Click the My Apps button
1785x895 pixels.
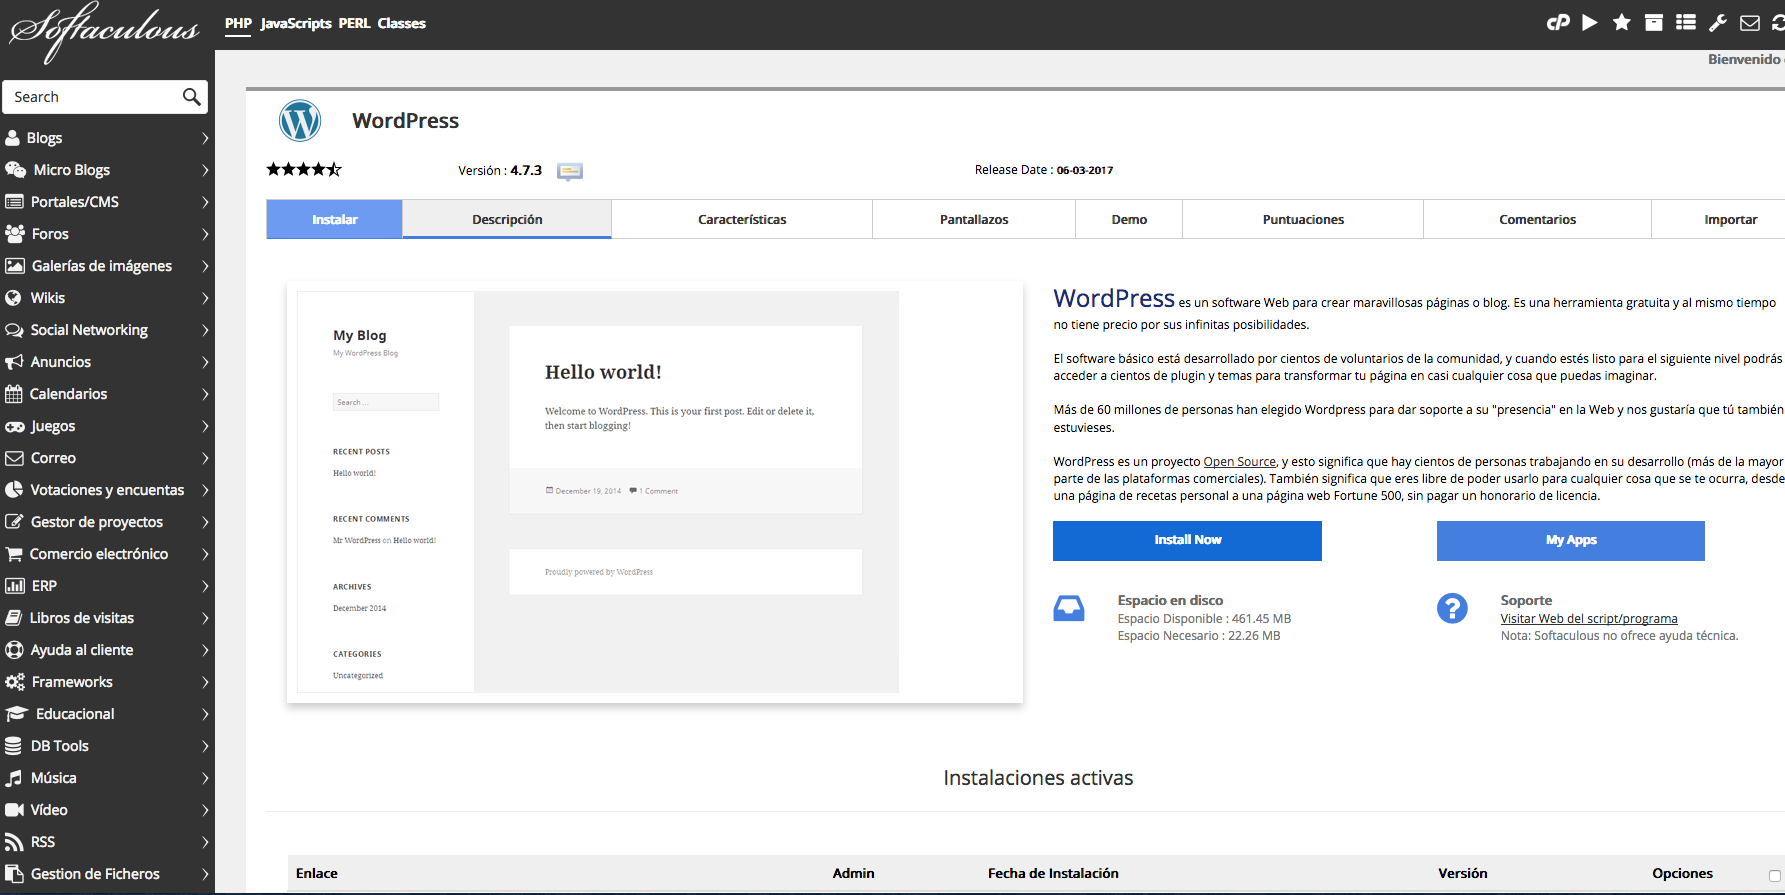(x=1571, y=540)
